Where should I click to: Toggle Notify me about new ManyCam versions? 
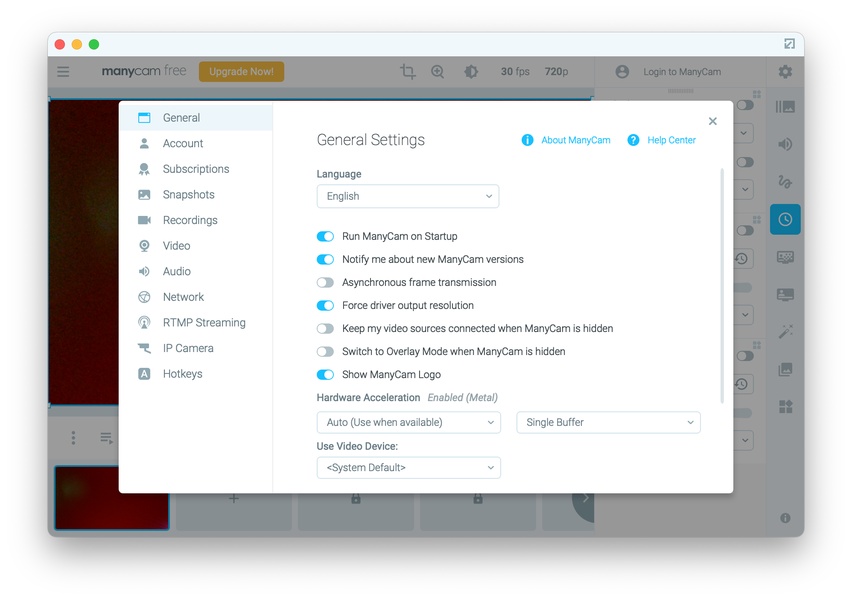(325, 259)
